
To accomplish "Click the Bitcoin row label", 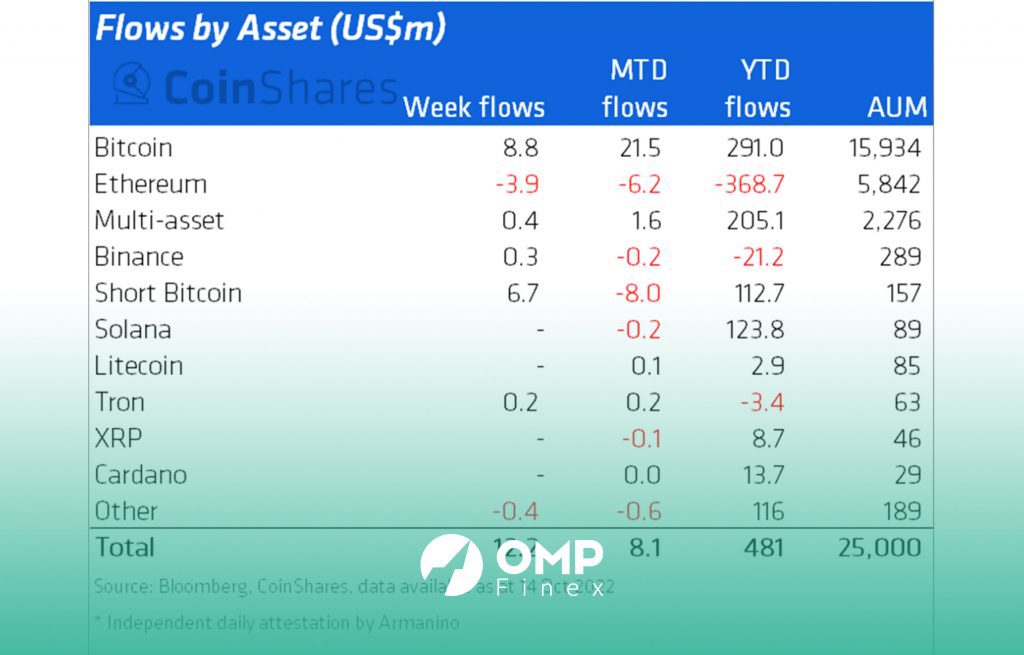I will tap(133, 148).
